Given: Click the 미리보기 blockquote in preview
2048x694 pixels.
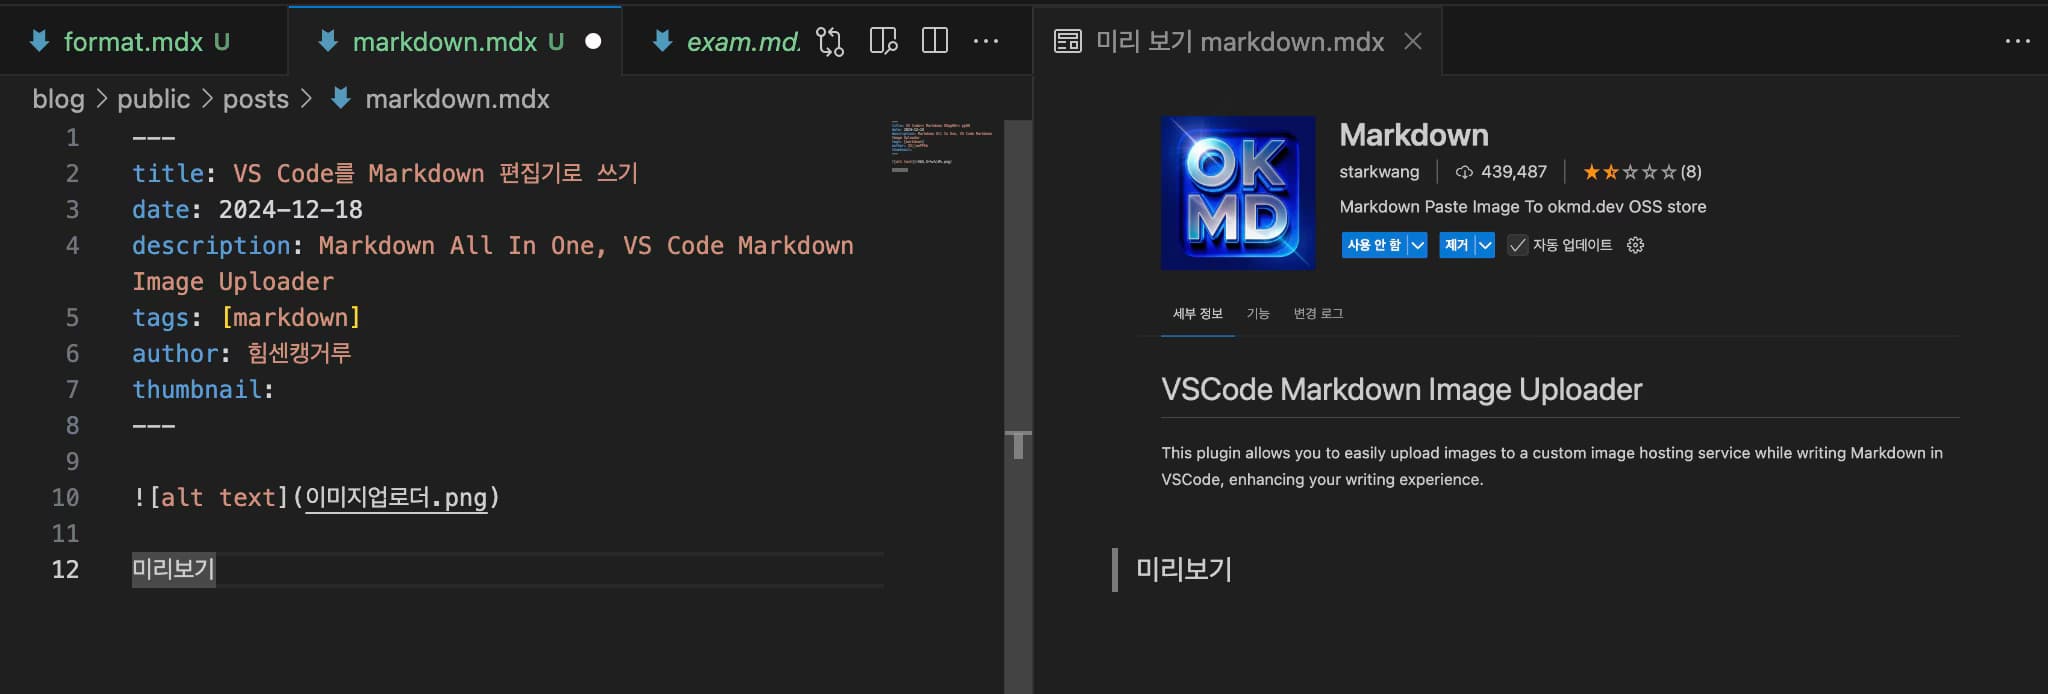Looking at the screenshot, I should [x=1184, y=569].
